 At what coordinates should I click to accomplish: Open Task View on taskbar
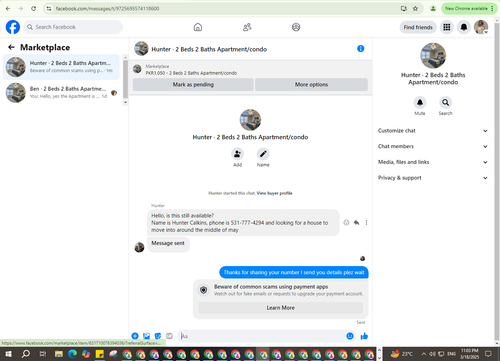click(43, 354)
